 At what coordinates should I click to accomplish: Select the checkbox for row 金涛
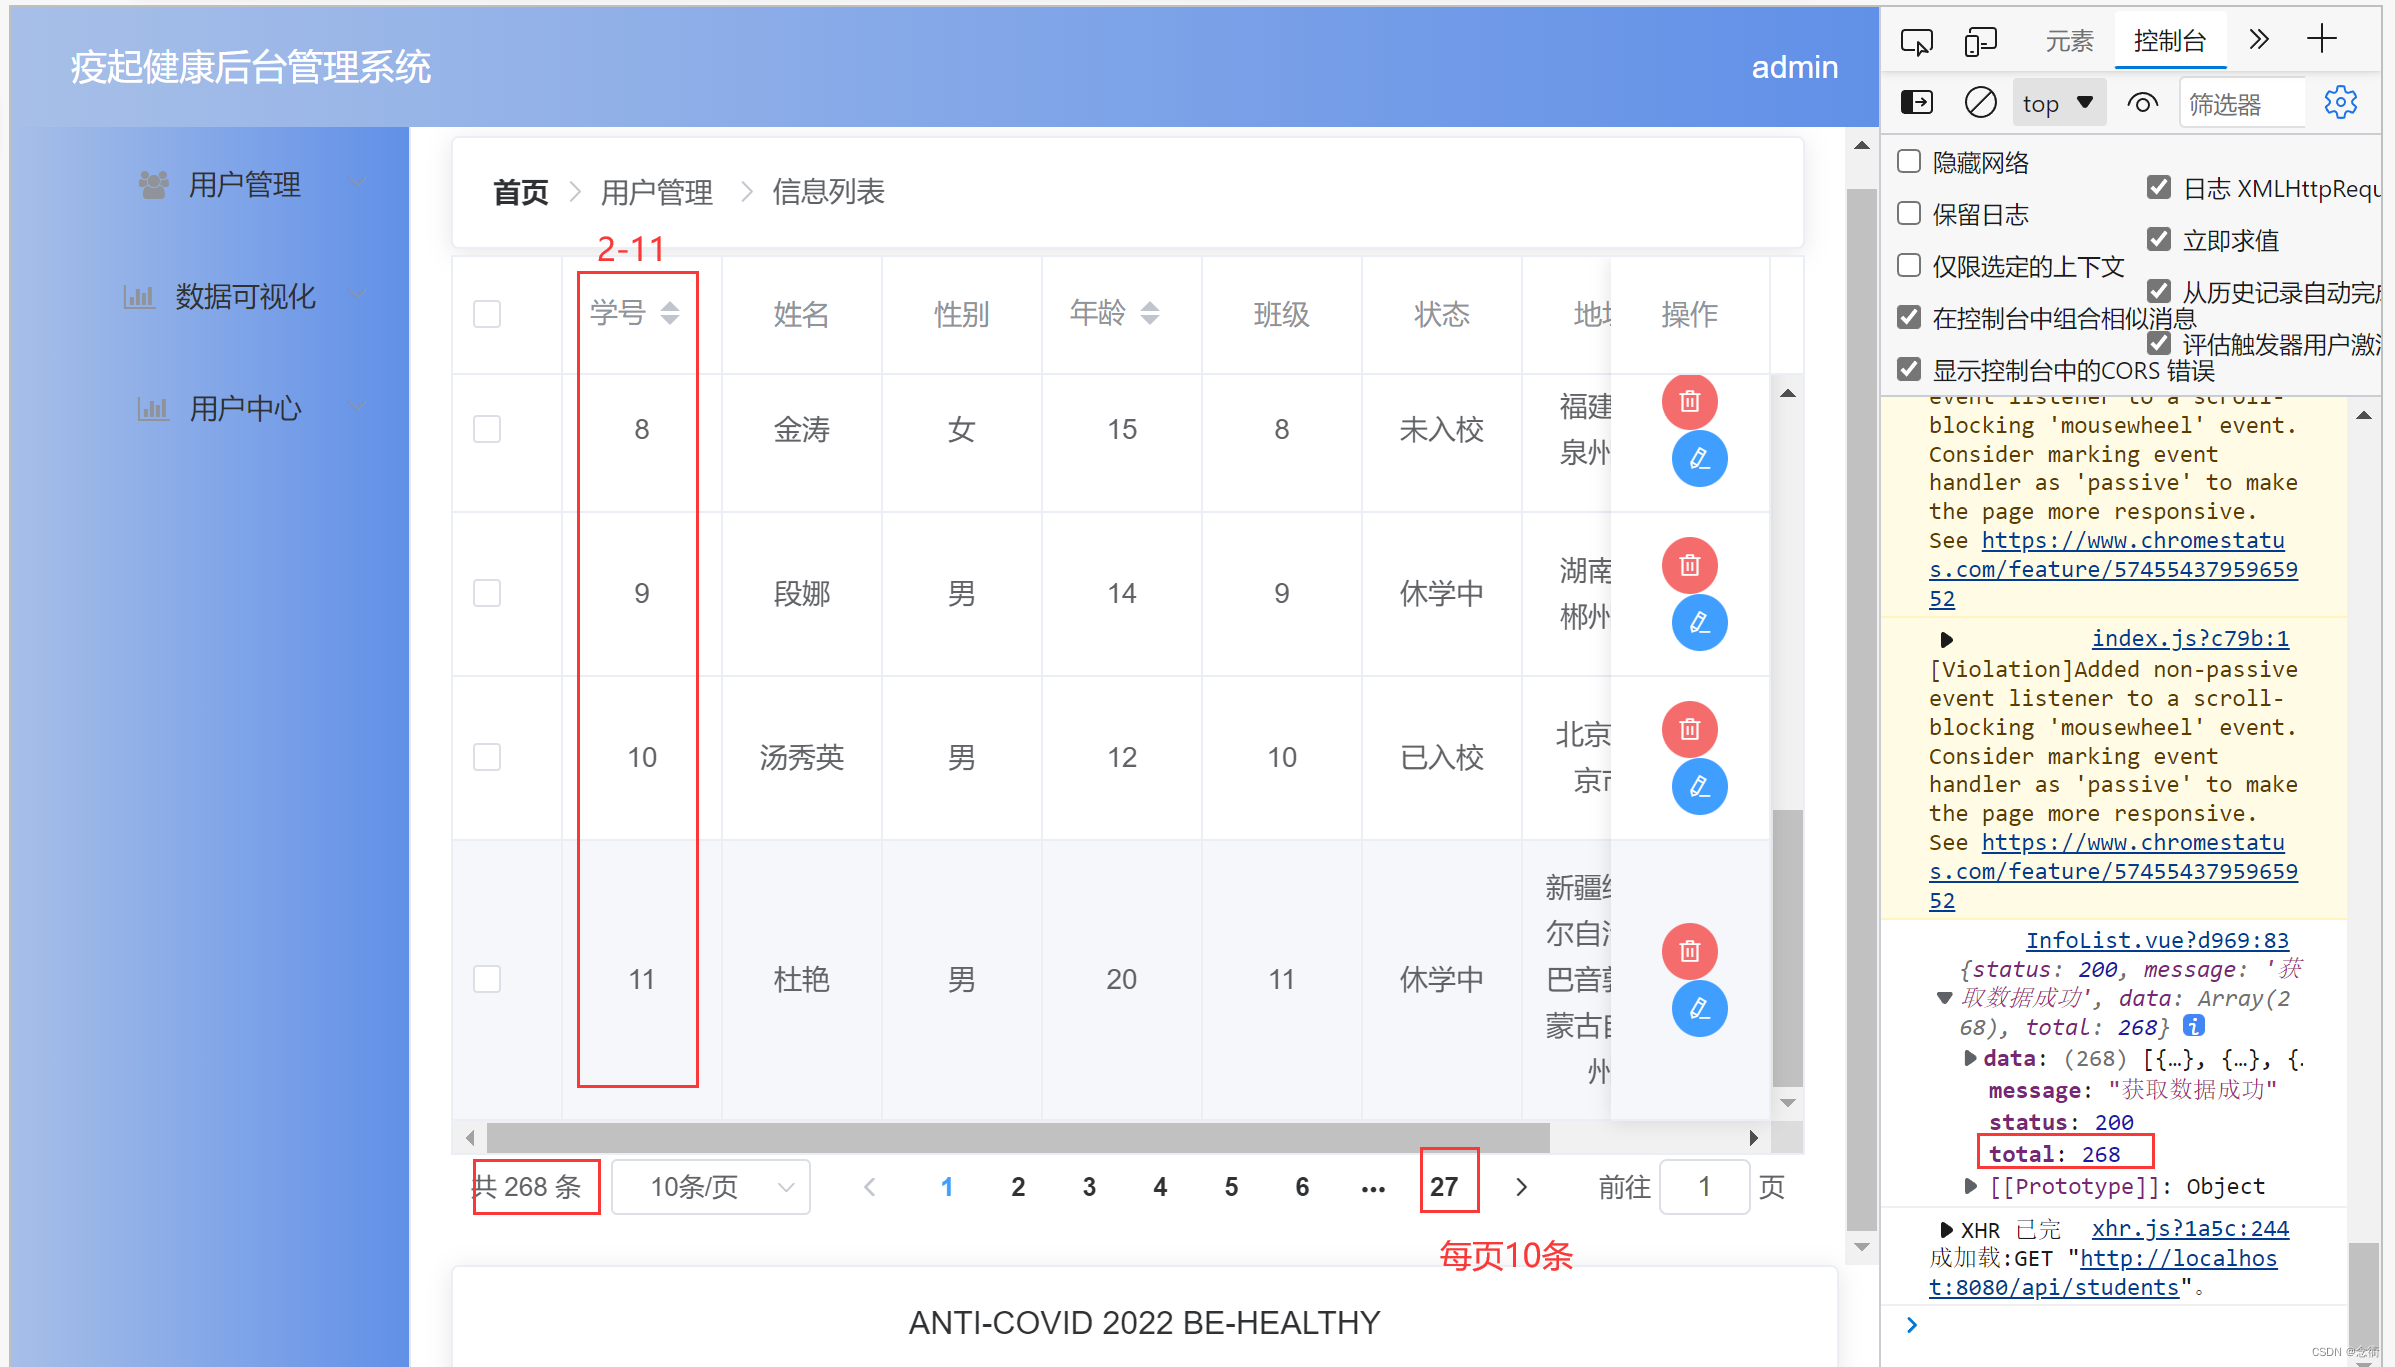pos(487,429)
